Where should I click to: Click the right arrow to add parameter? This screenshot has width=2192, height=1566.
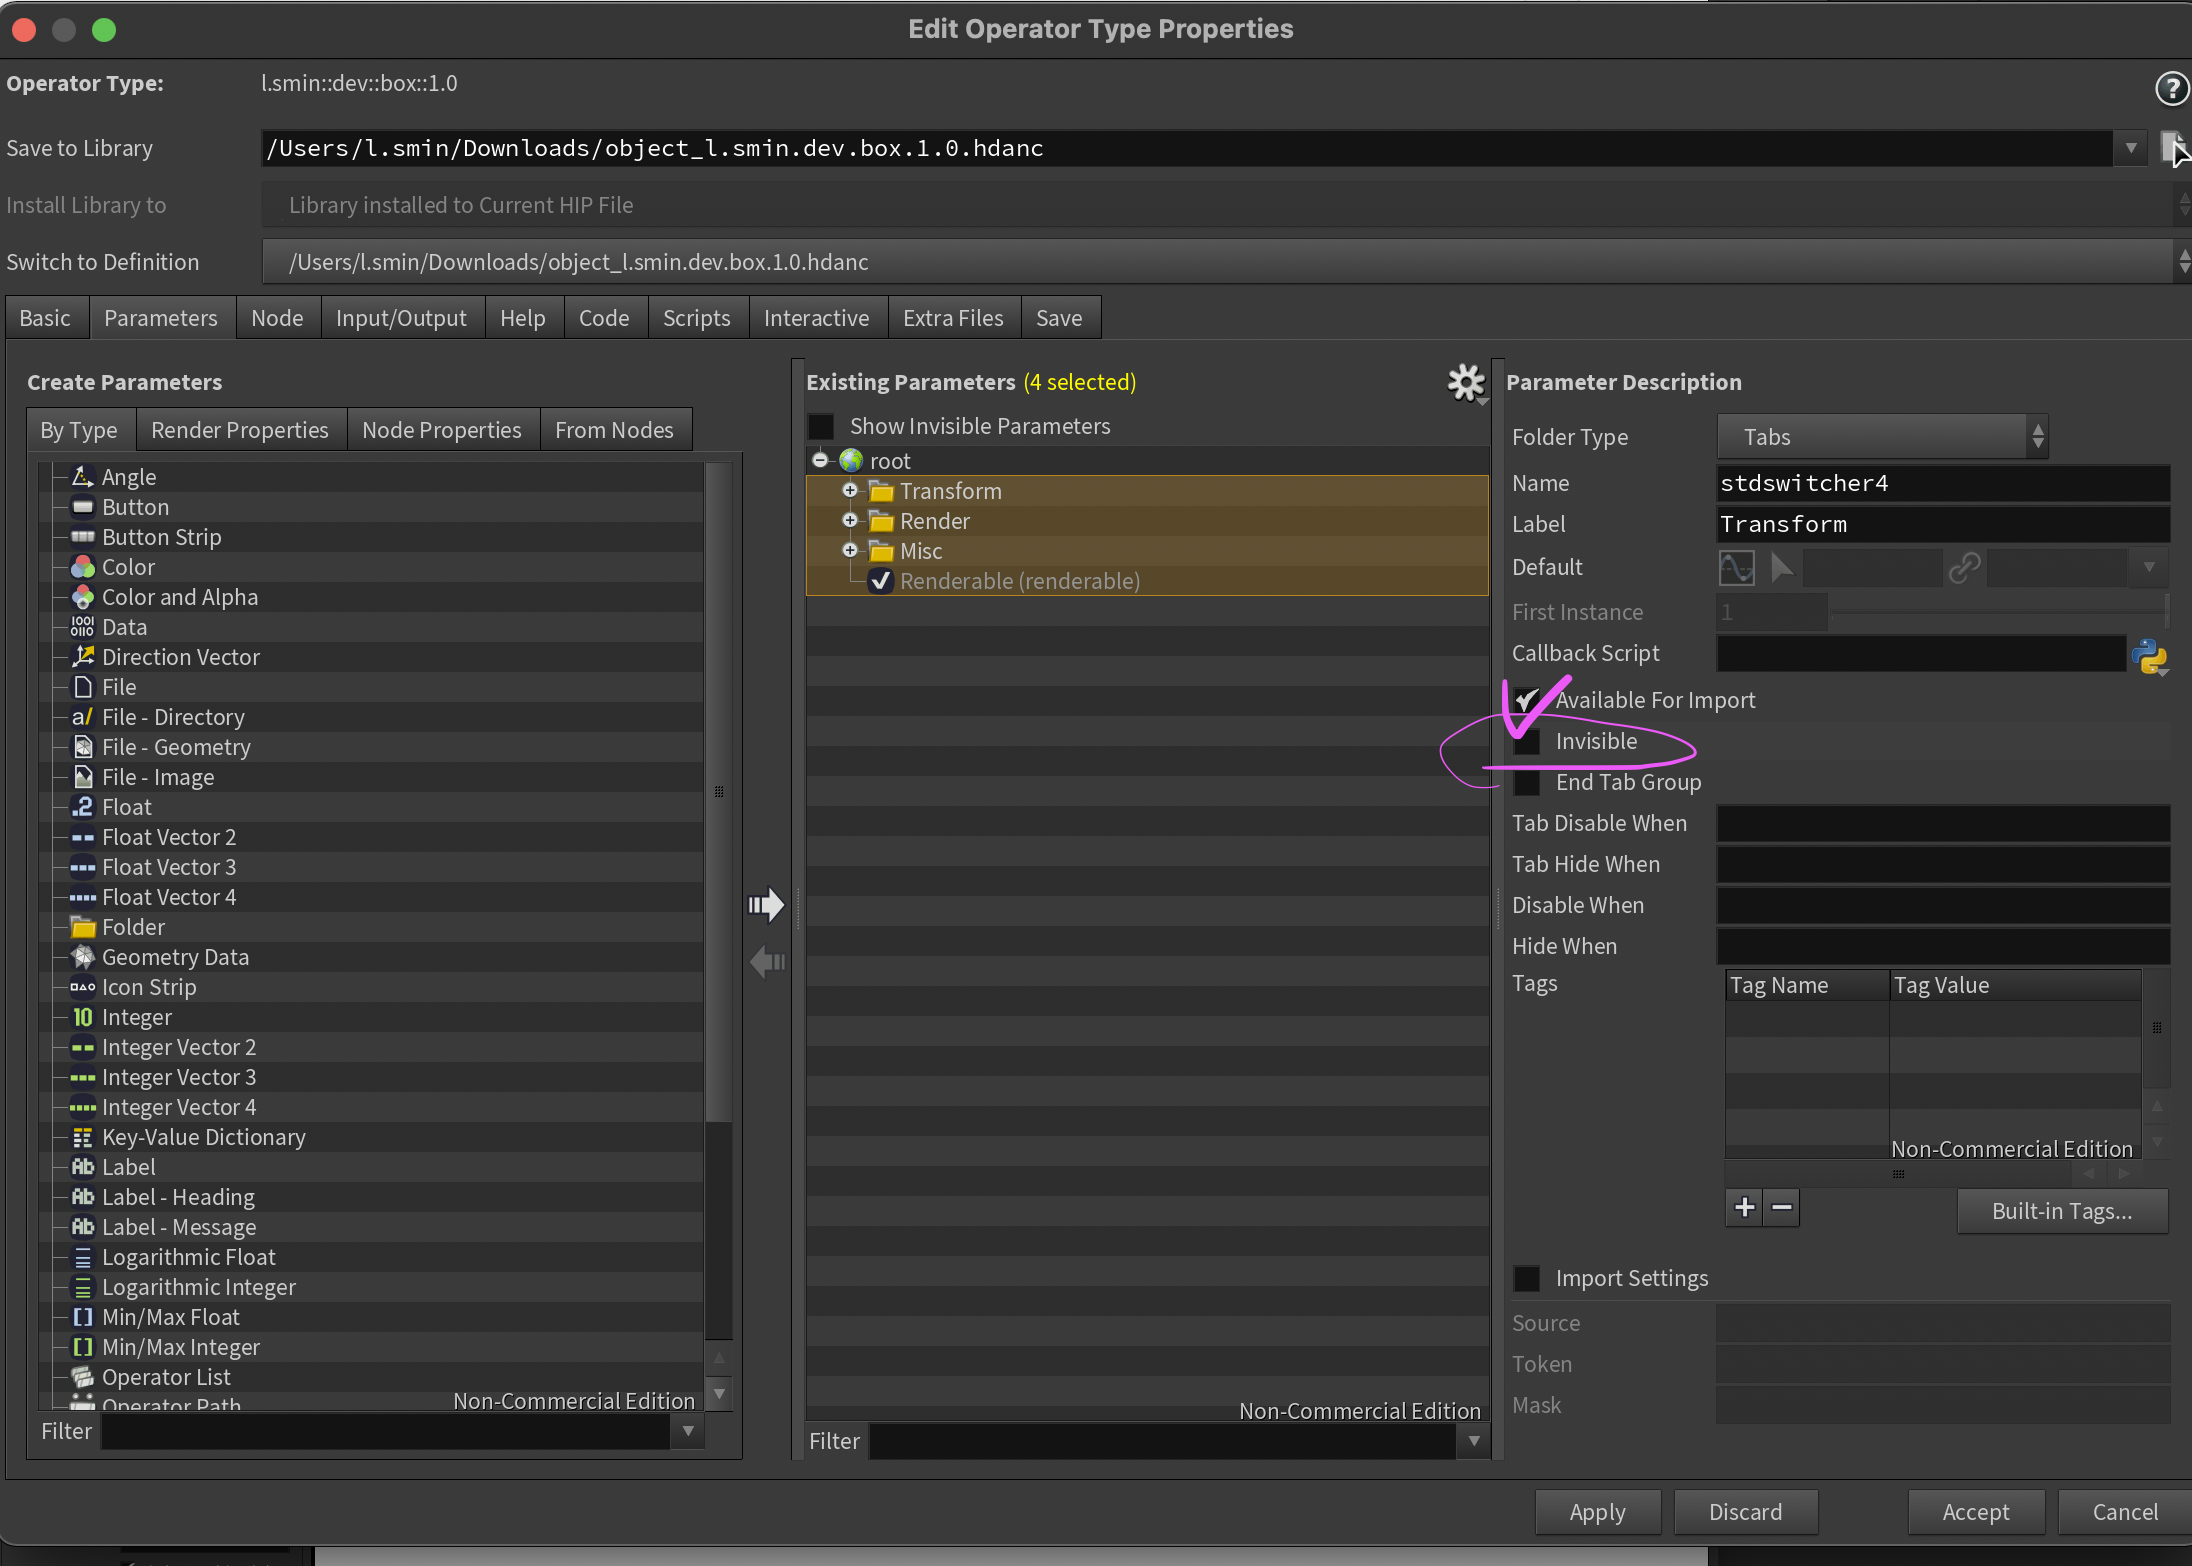(x=766, y=905)
